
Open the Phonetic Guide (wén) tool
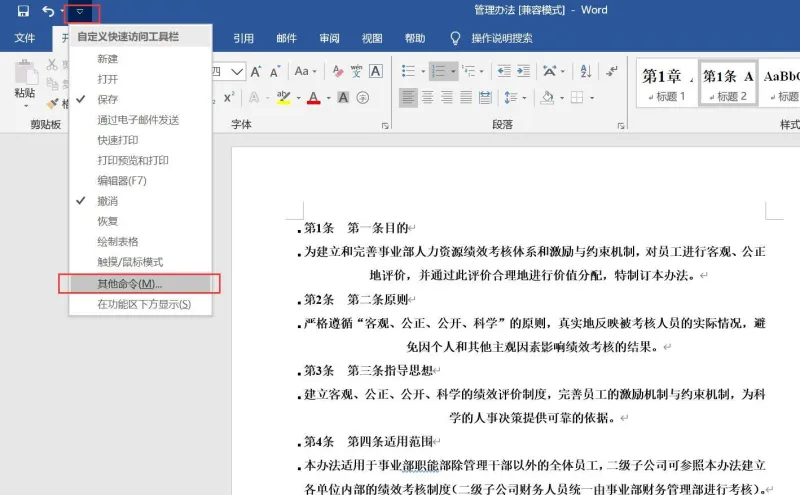(x=356, y=71)
